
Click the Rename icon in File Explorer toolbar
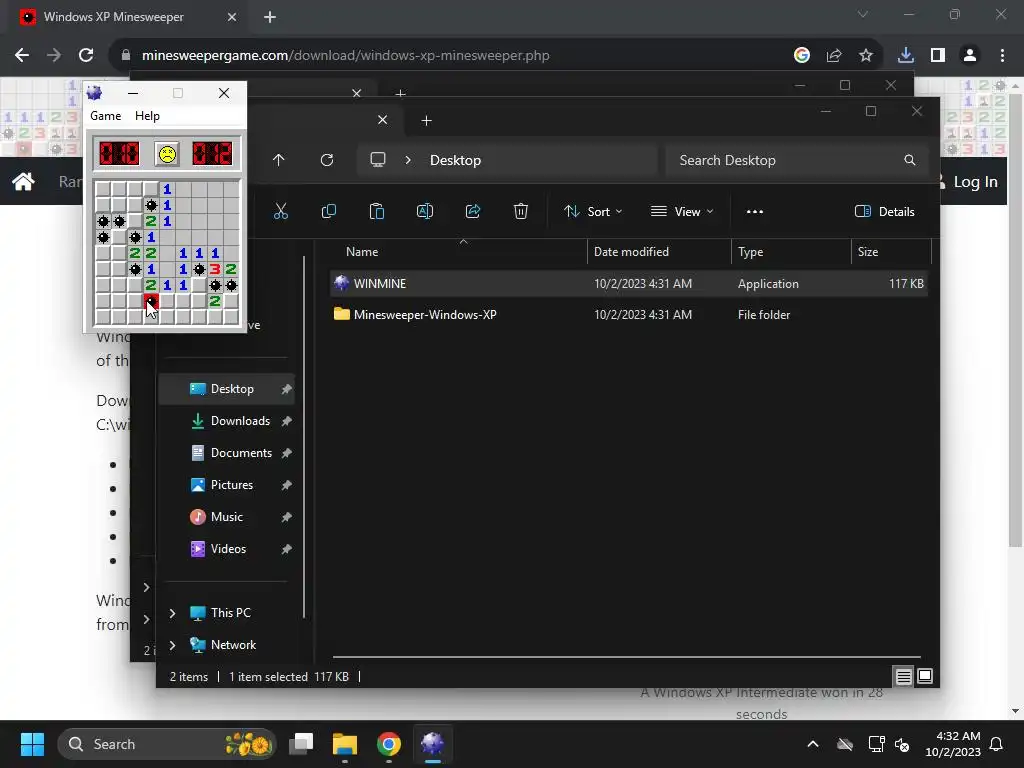(x=424, y=212)
